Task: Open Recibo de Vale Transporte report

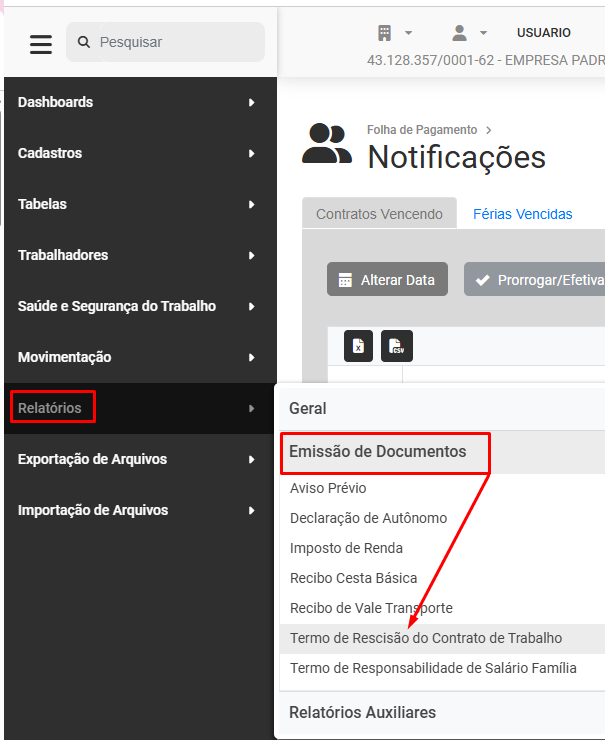Action: click(371, 608)
